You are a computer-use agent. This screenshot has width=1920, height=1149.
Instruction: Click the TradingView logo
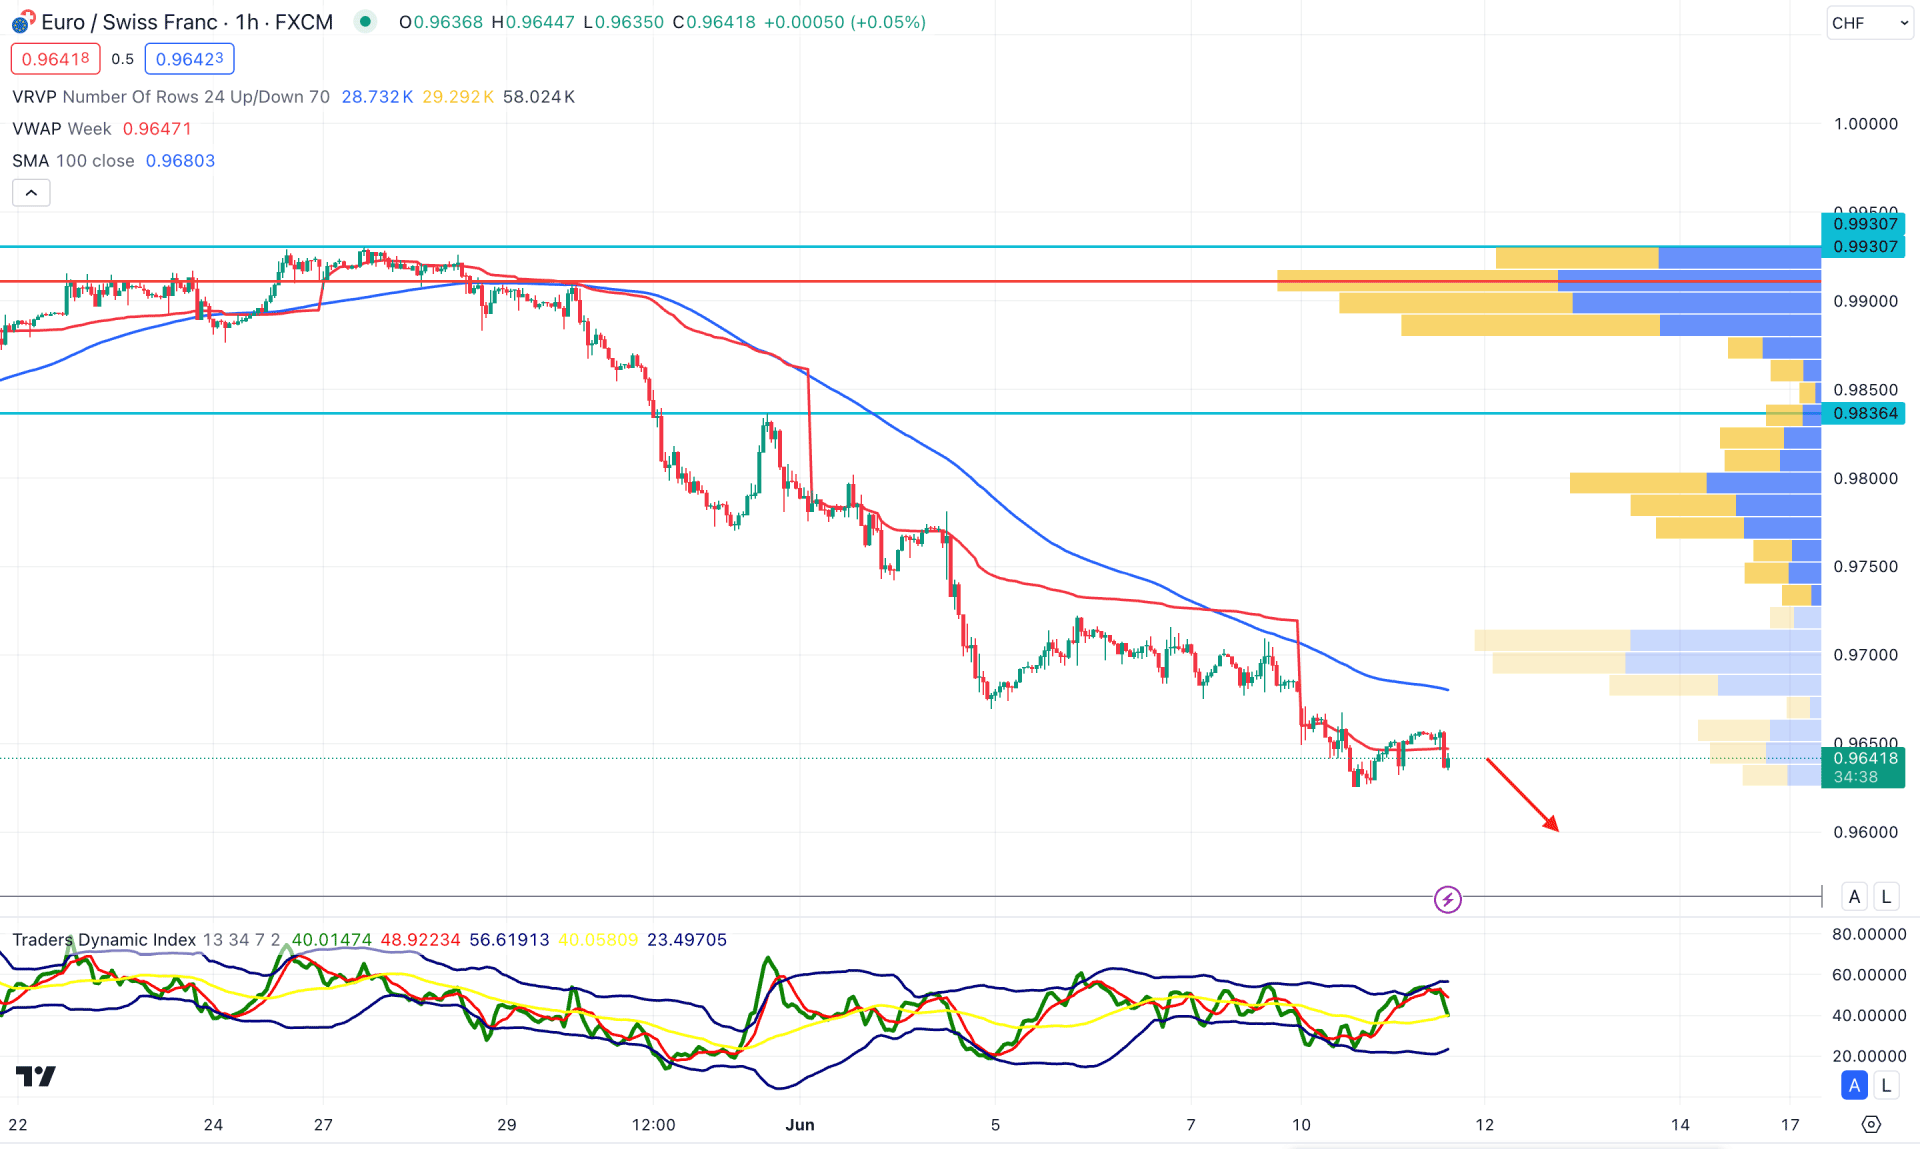pos(36,1076)
